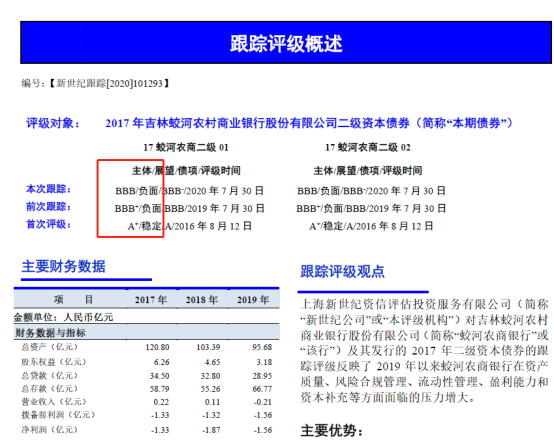This screenshot has height=441, width=554.
Task: Click the document number 新世纪跟踪[2020]101293
Action: [109, 83]
